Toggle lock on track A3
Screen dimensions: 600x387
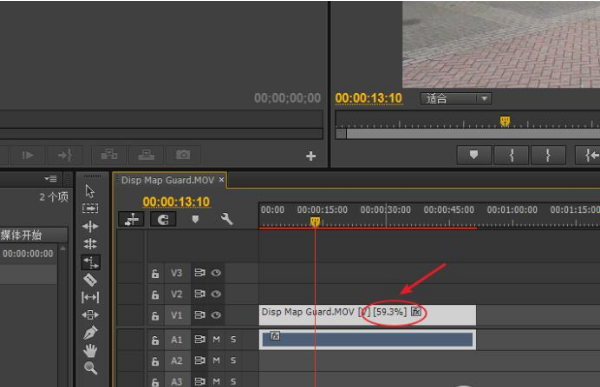tap(155, 382)
